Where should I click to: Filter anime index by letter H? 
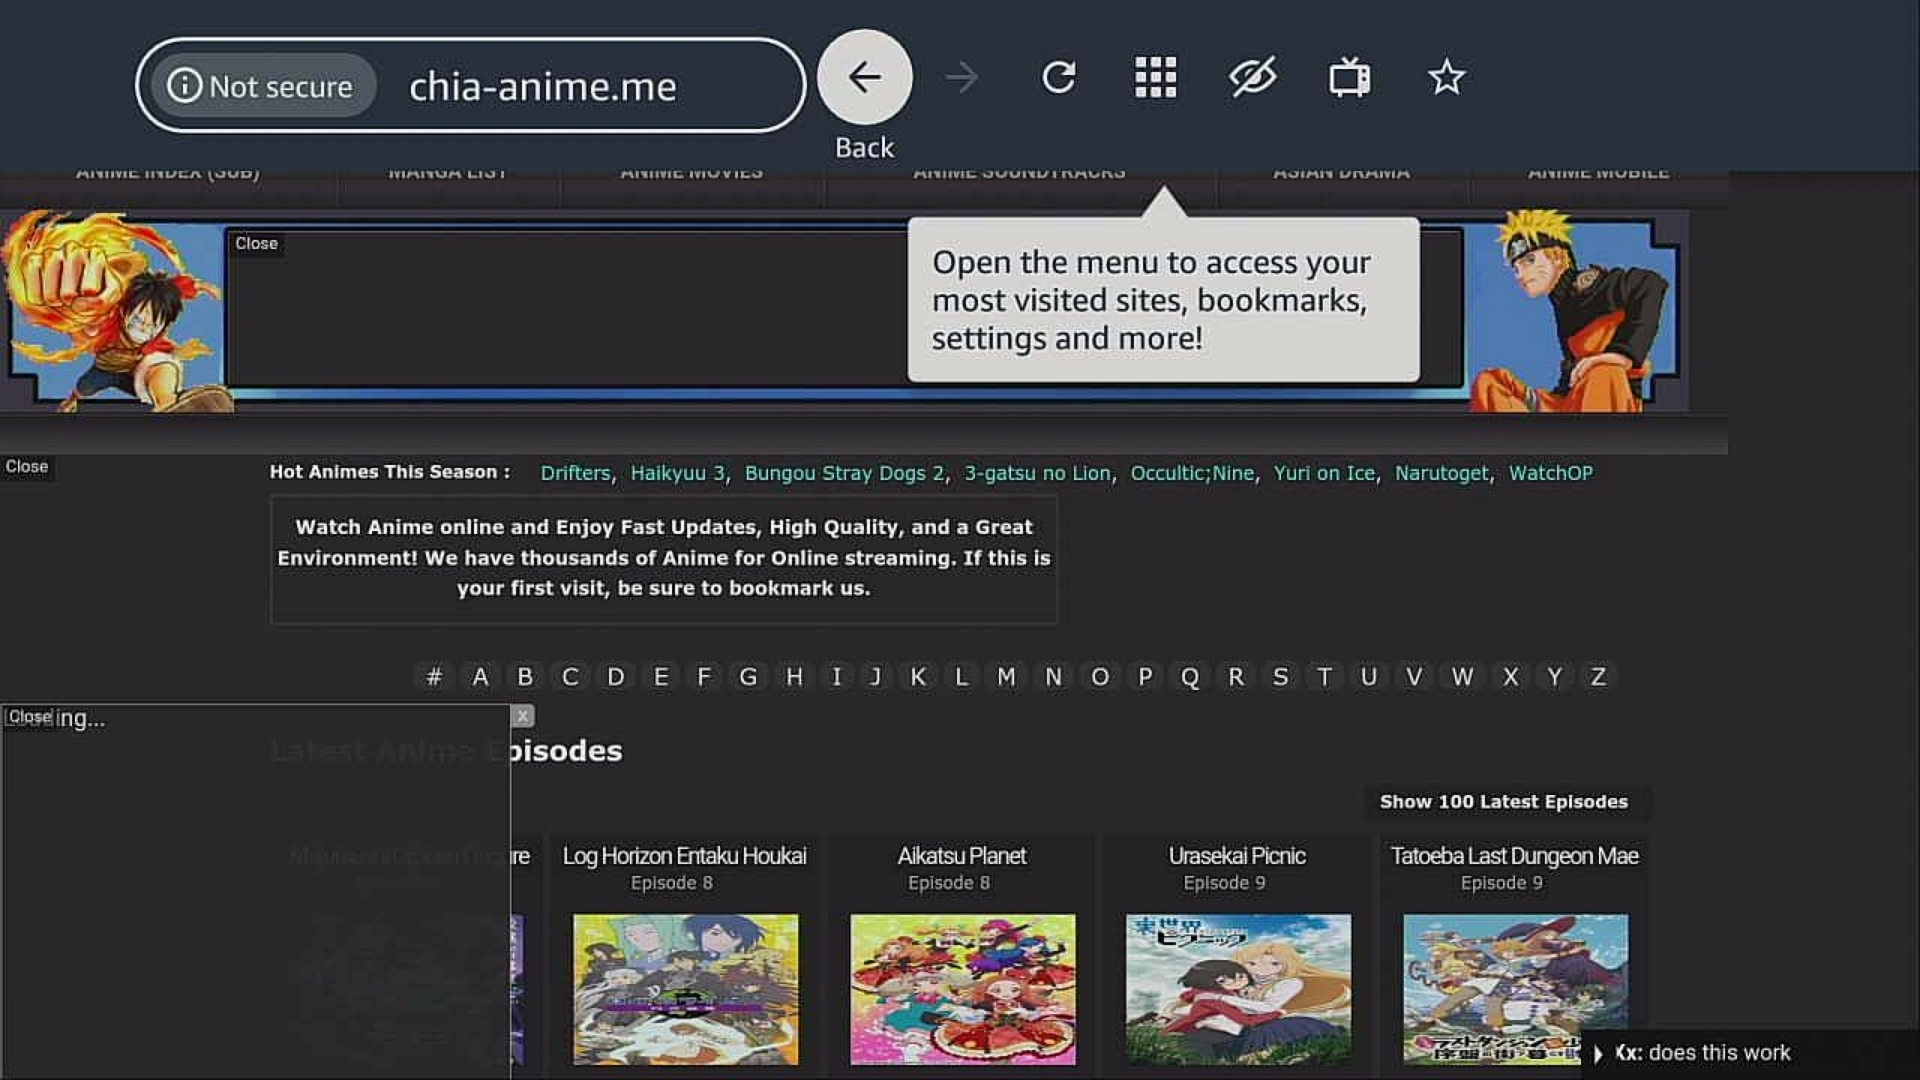pyautogui.click(x=794, y=677)
